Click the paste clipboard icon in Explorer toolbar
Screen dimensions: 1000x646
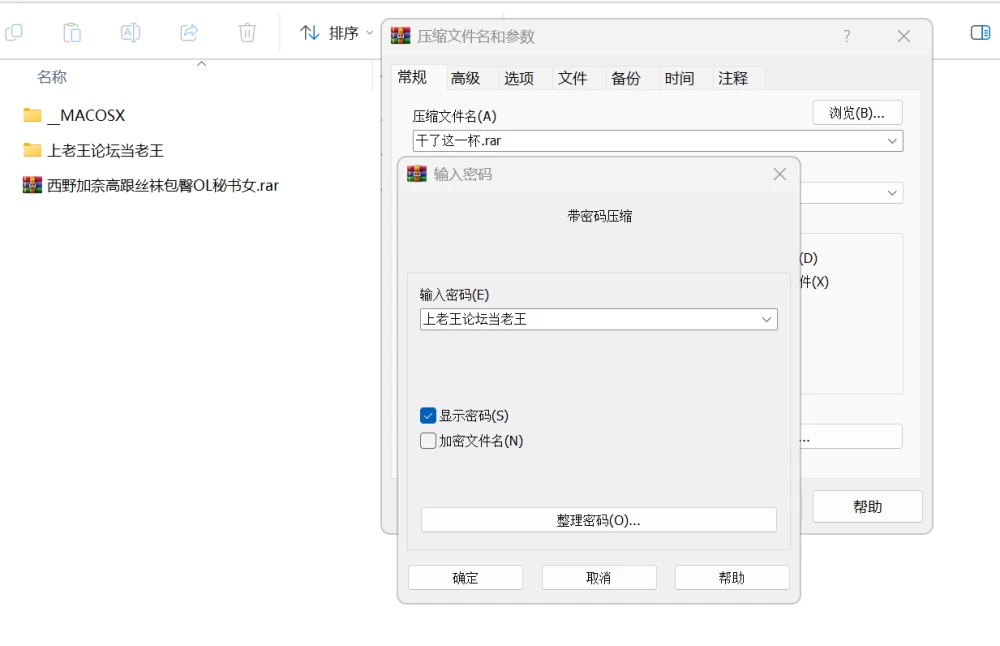[x=72, y=33]
